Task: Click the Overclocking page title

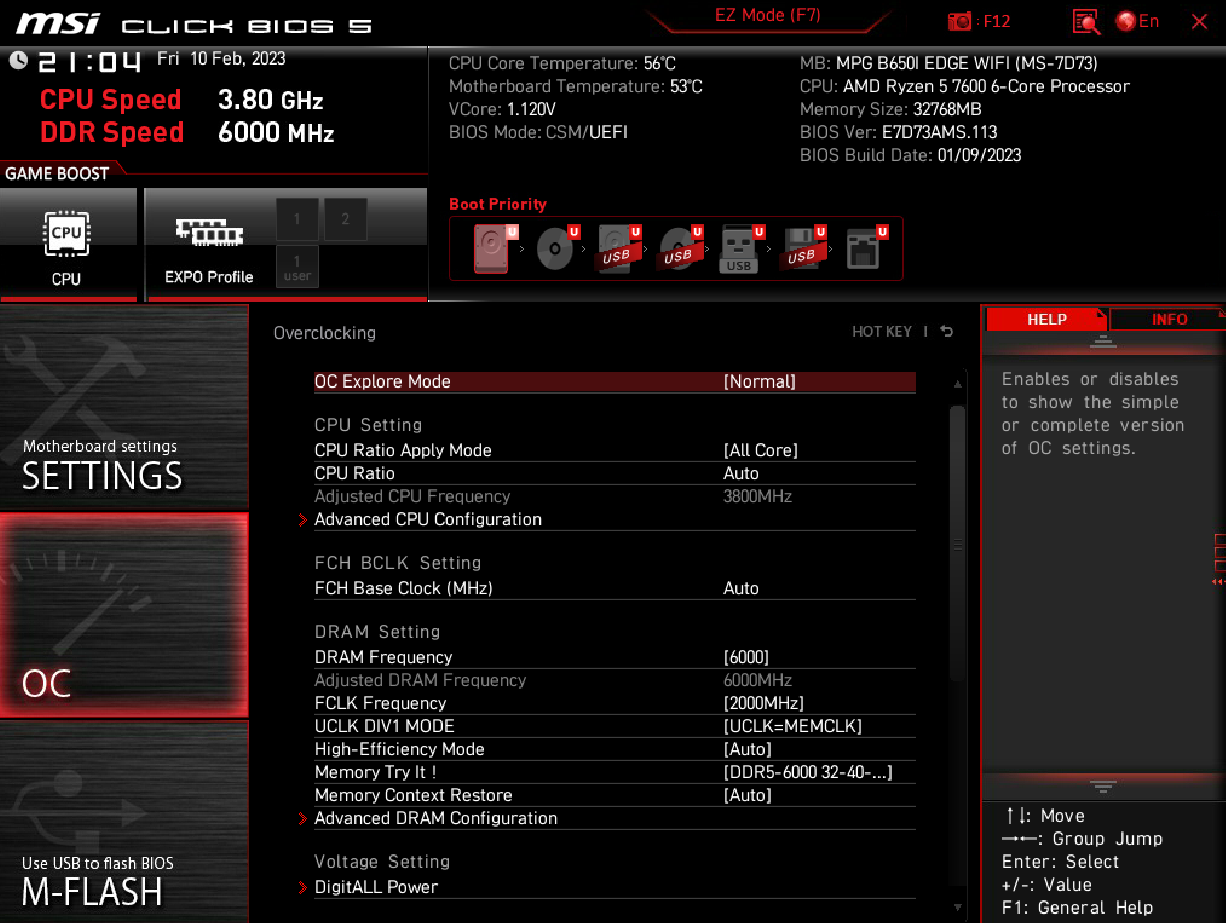Action: pos(325,333)
